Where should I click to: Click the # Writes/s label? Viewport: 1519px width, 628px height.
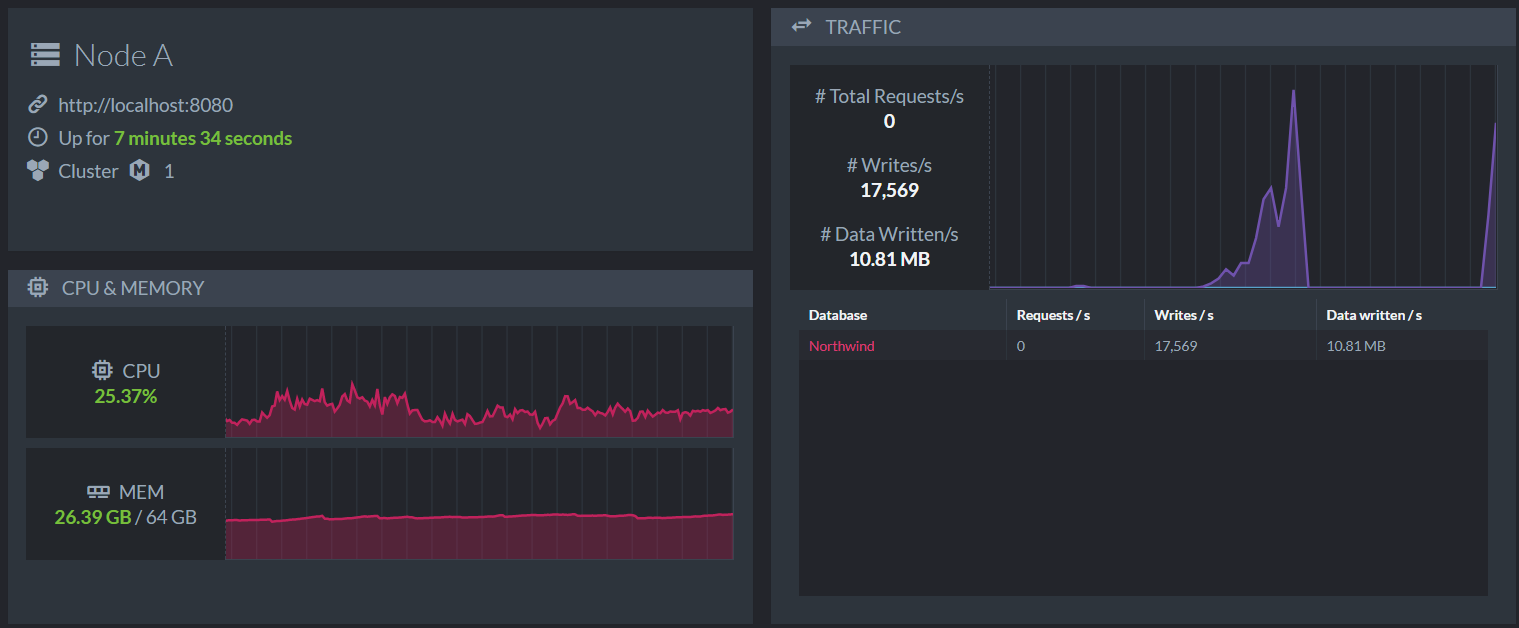pos(889,165)
